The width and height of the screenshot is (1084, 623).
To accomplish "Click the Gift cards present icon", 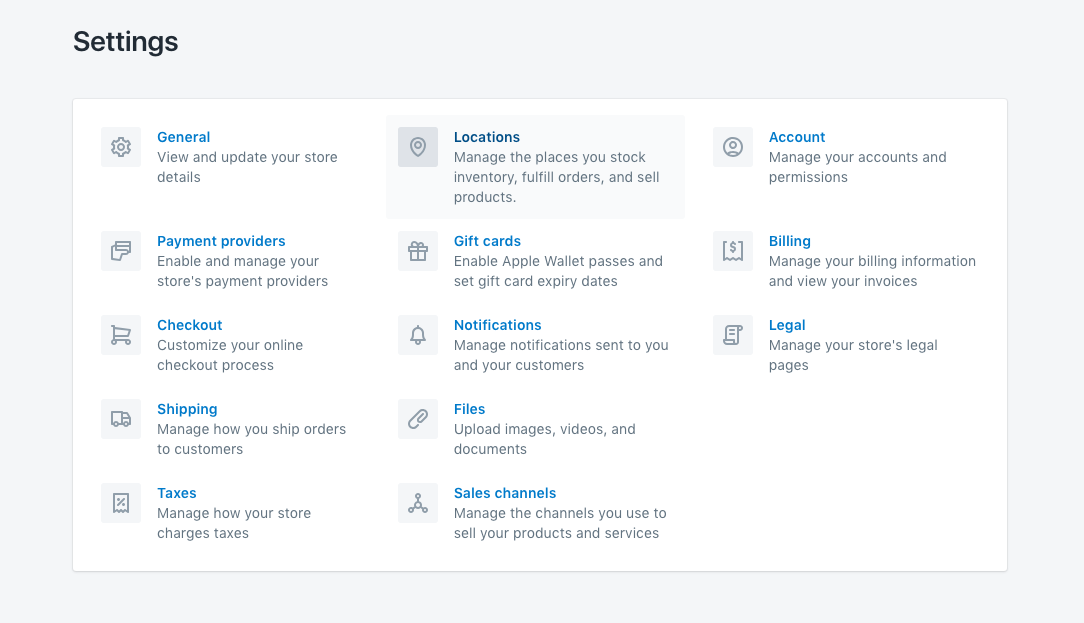I will click(418, 251).
